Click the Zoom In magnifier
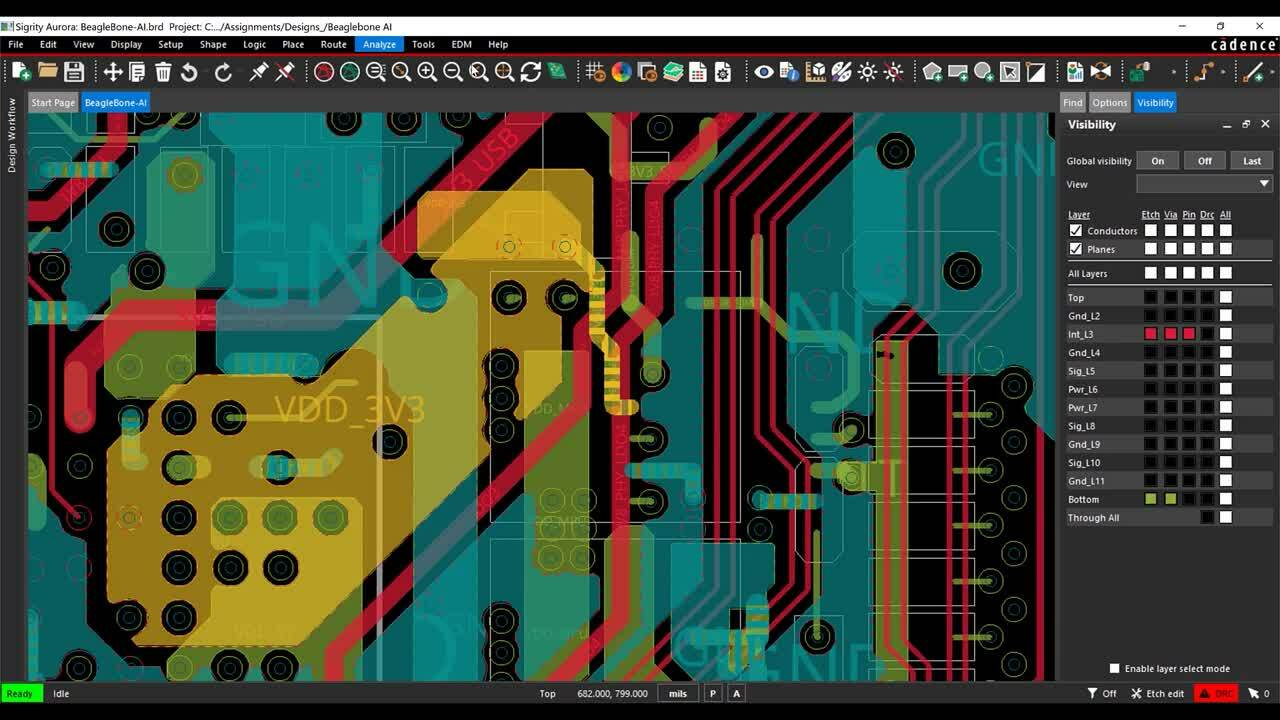This screenshot has height=720, width=1280. [x=427, y=71]
